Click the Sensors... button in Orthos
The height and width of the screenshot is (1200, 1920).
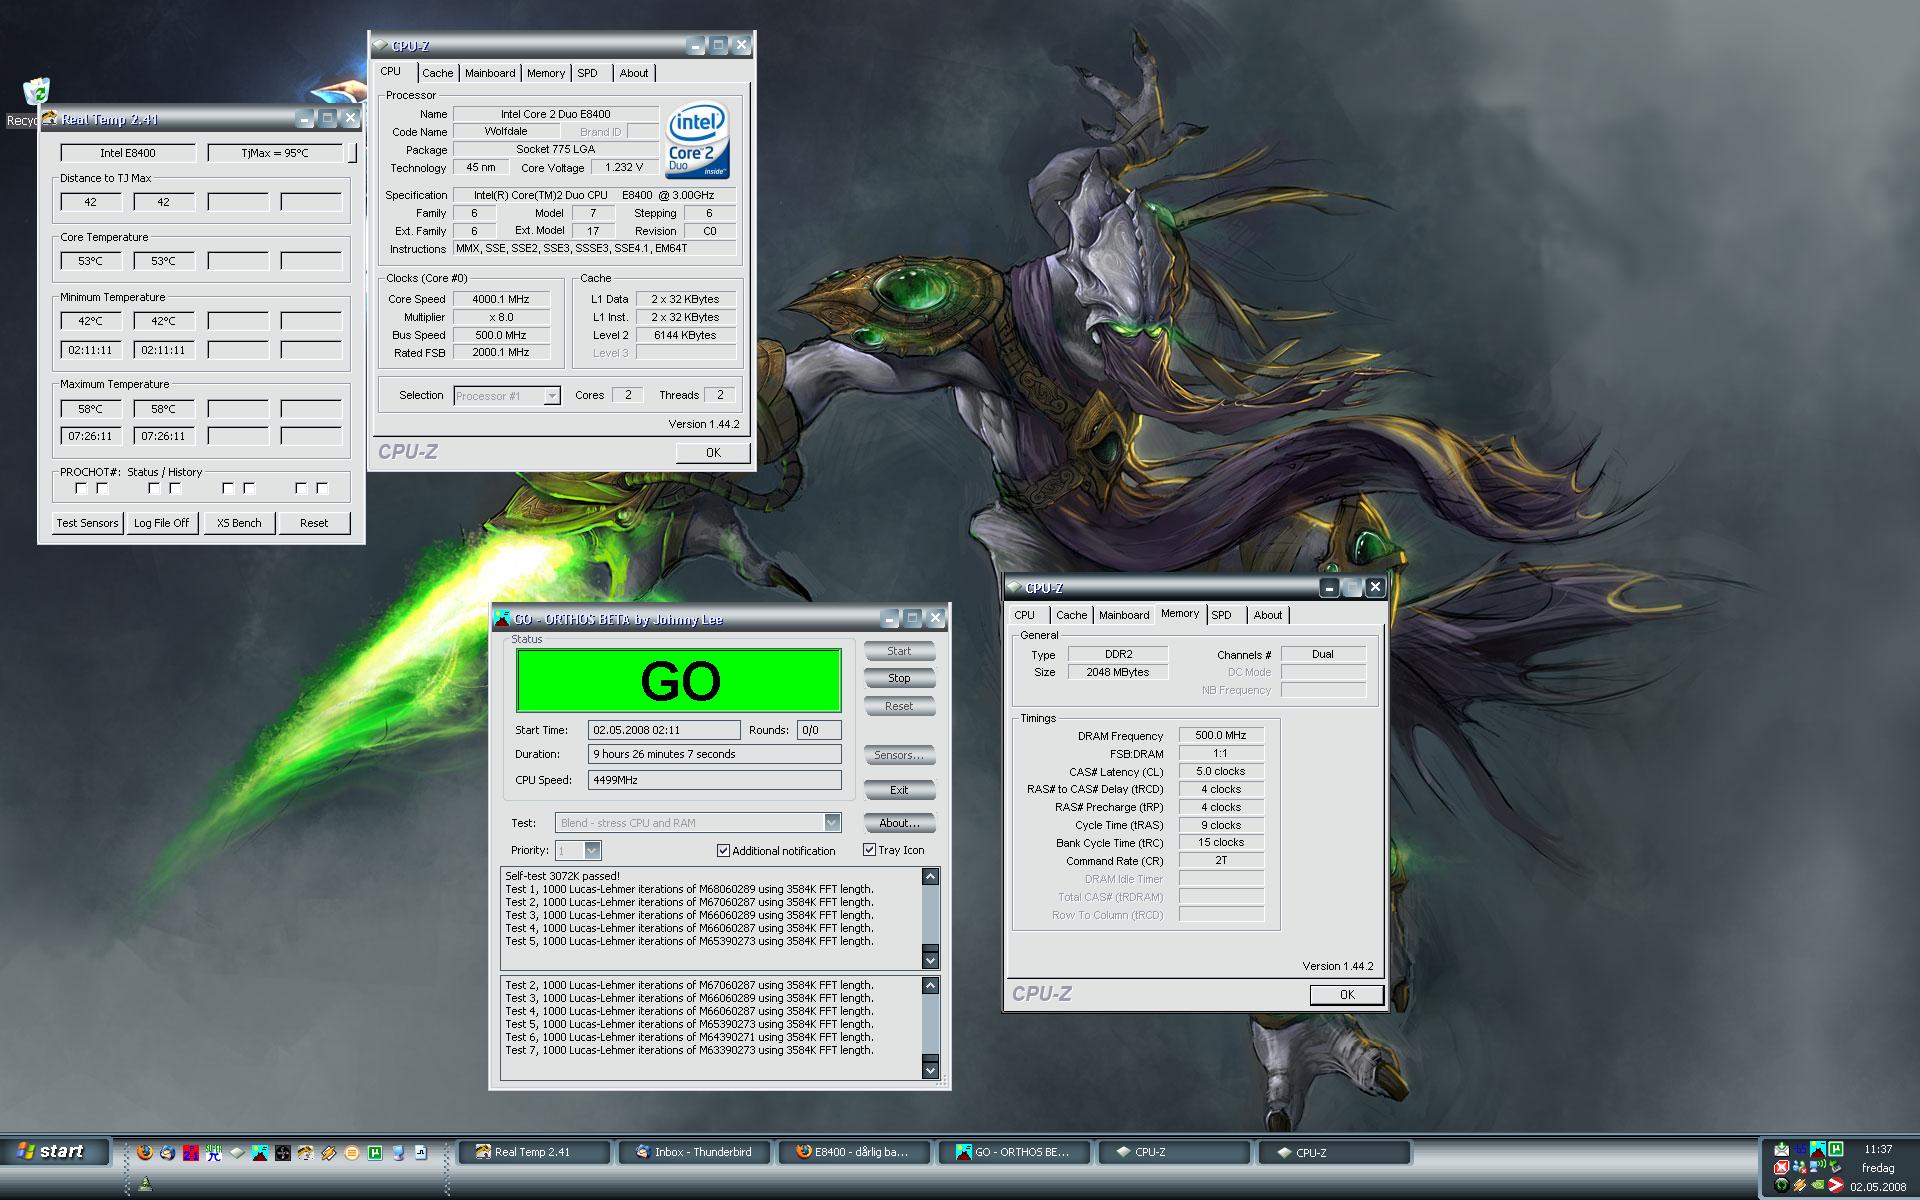899,755
